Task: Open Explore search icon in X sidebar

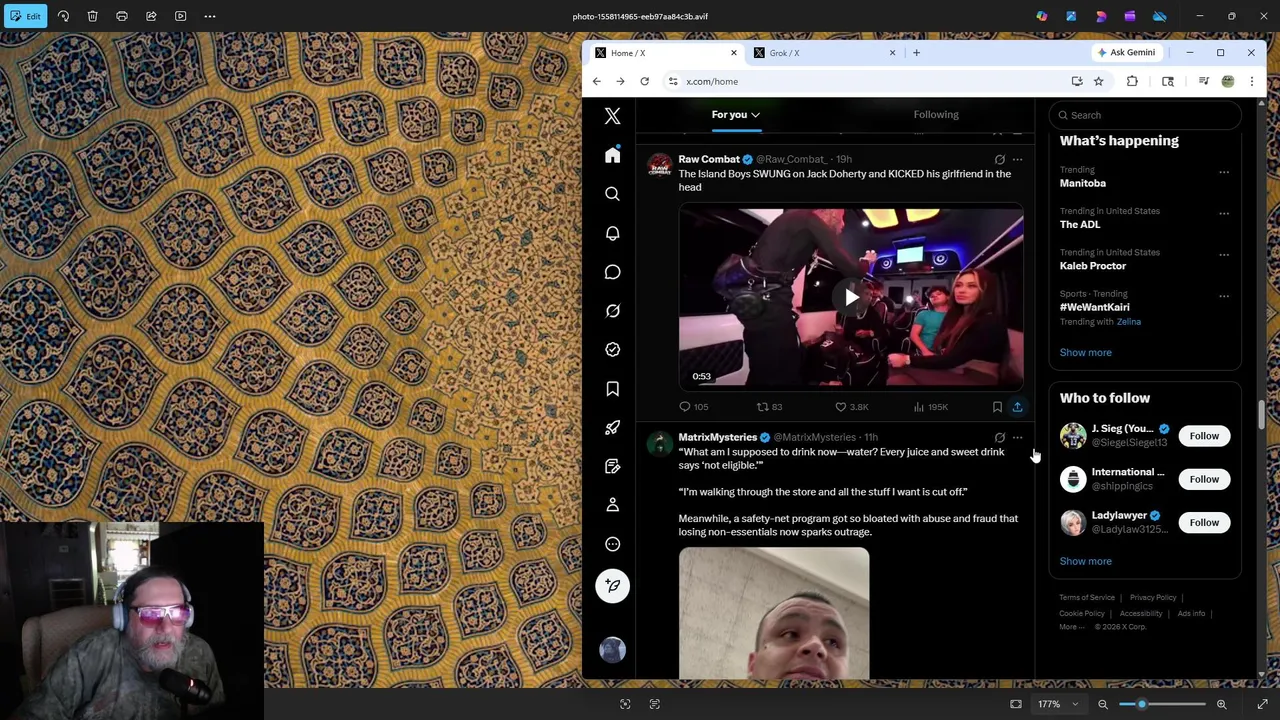Action: (x=612, y=194)
